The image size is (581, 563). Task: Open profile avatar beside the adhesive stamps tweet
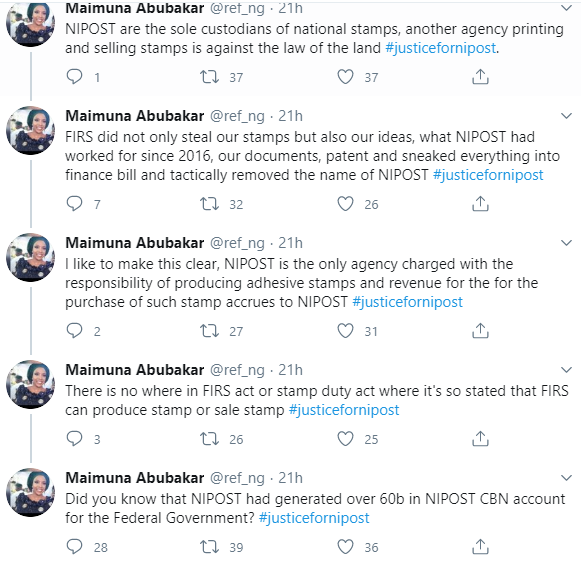click(30, 257)
